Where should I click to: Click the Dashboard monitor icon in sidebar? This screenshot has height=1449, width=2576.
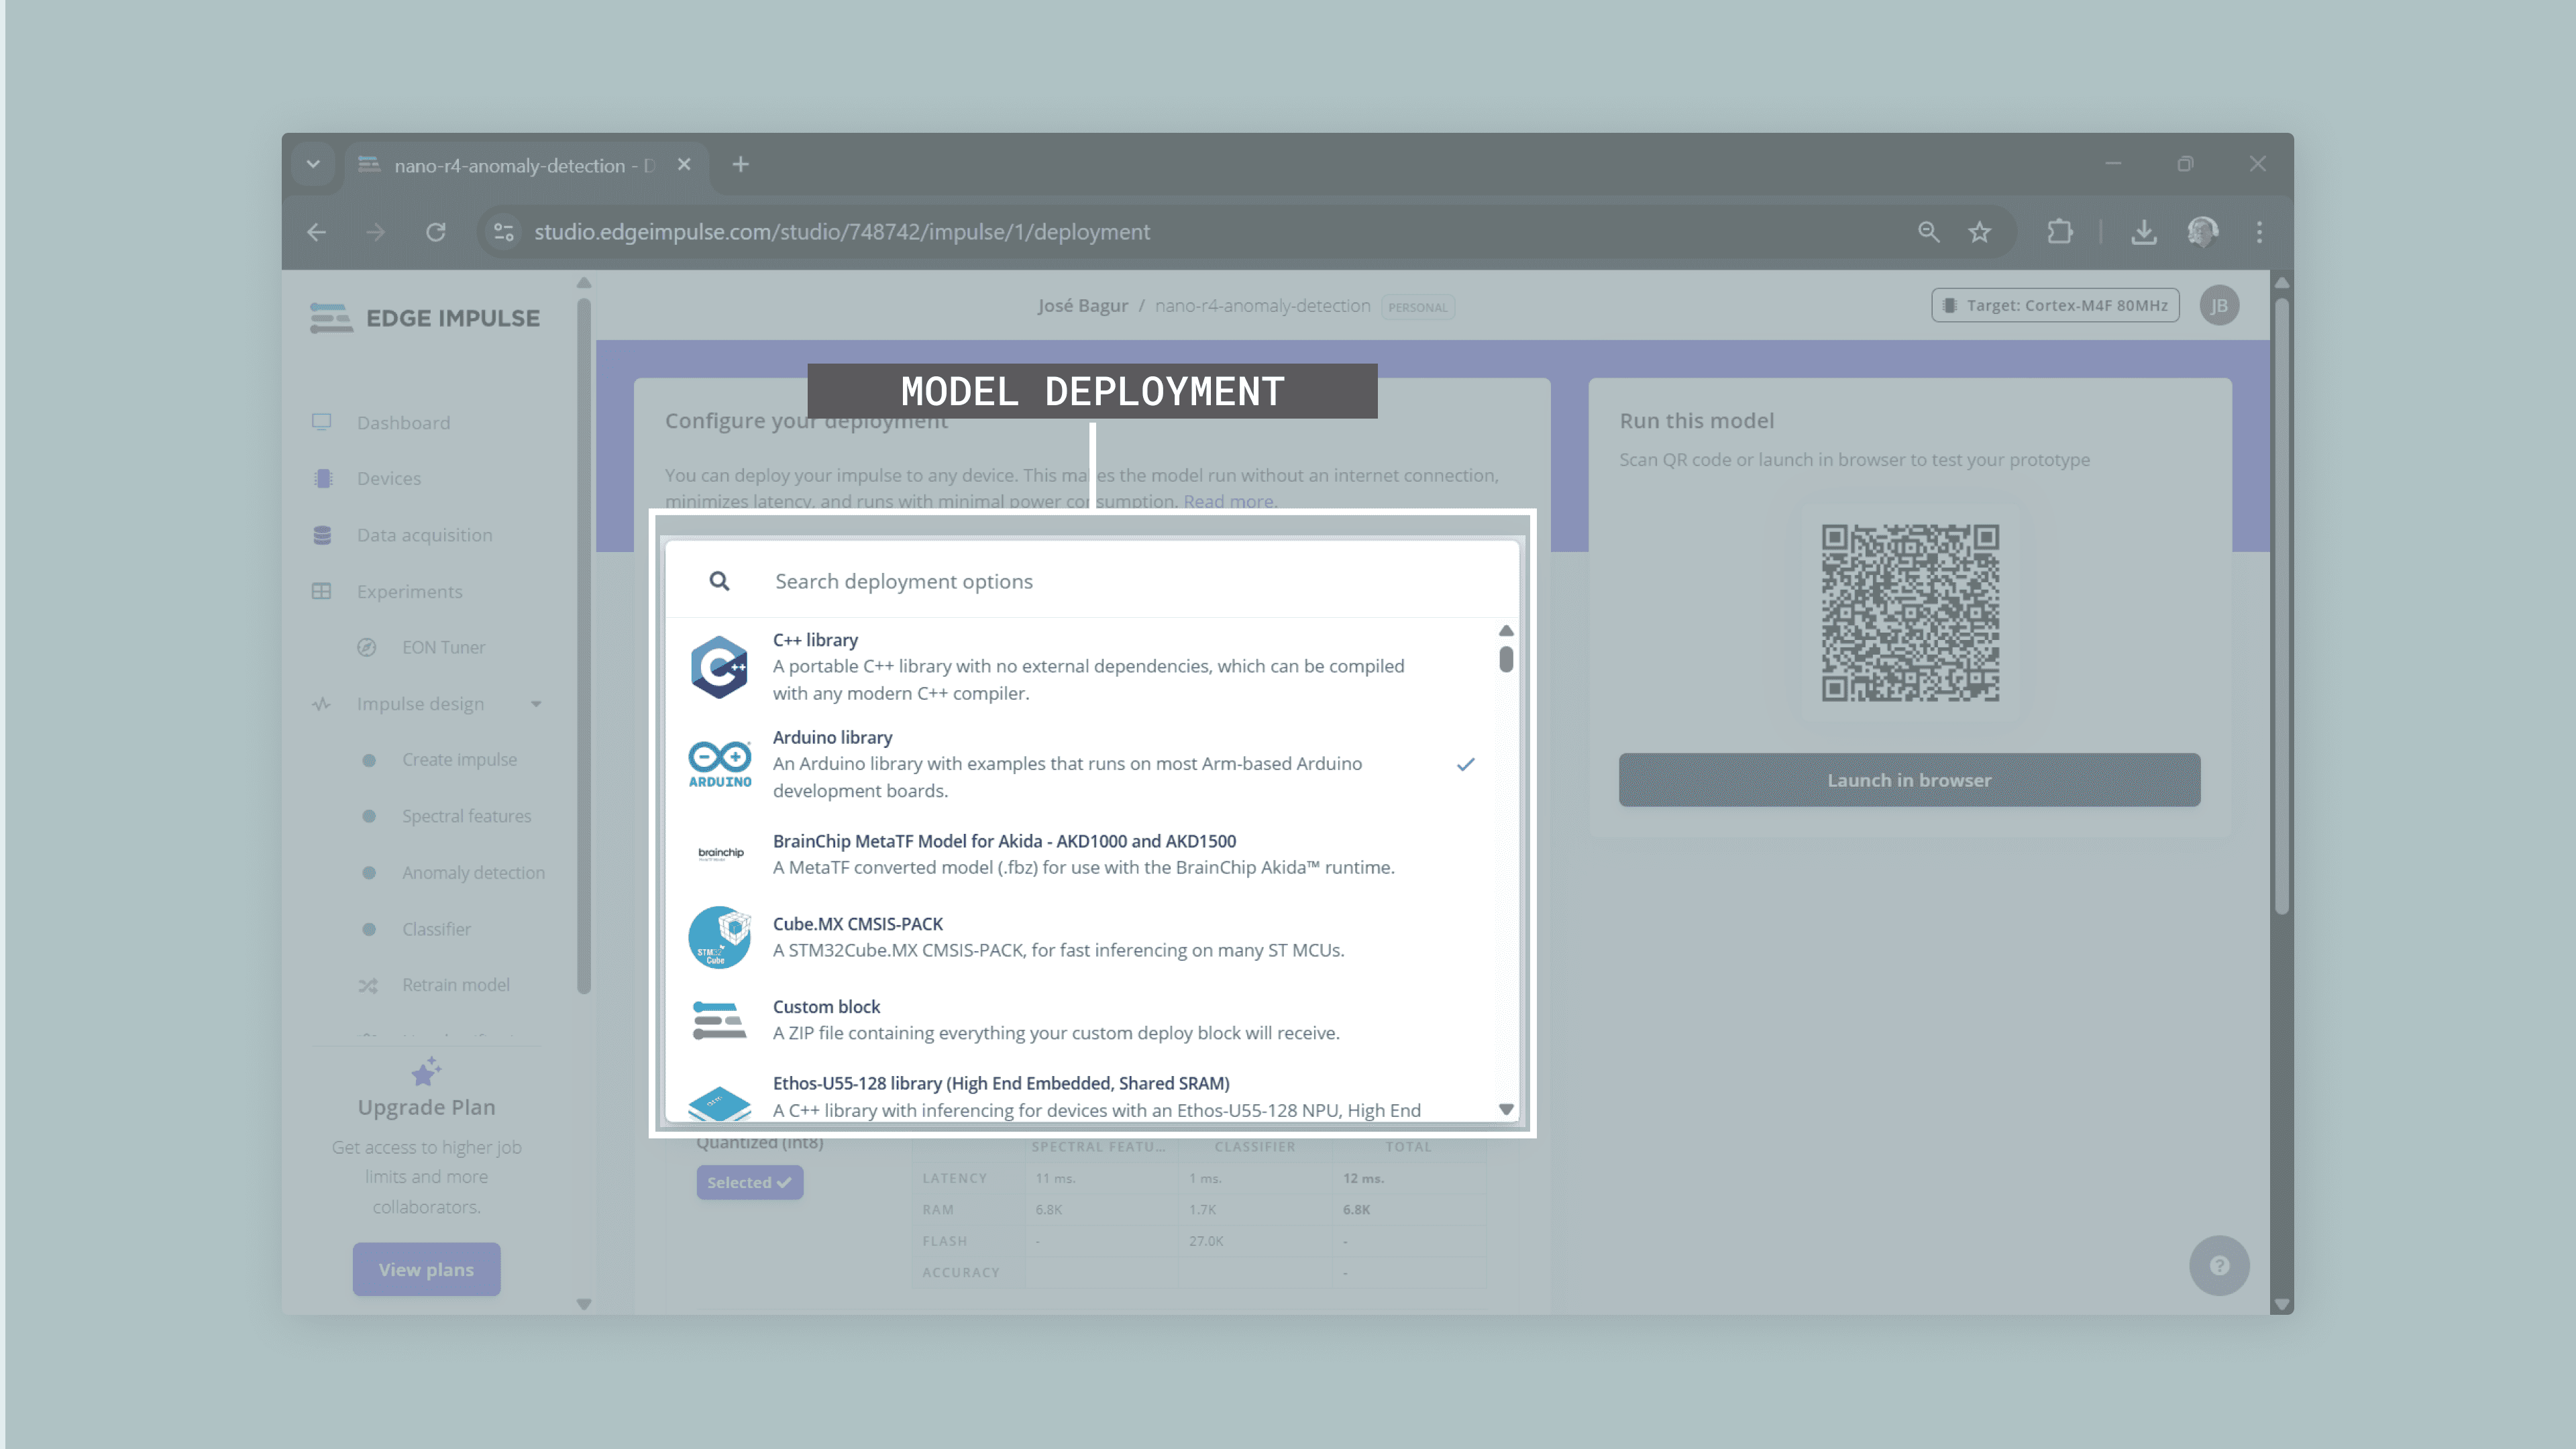tap(321, 422)
